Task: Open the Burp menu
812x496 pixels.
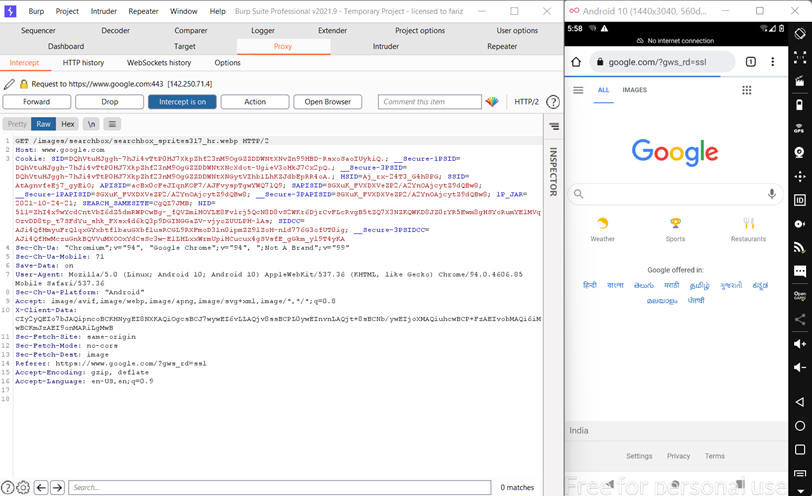Action: 36,11
